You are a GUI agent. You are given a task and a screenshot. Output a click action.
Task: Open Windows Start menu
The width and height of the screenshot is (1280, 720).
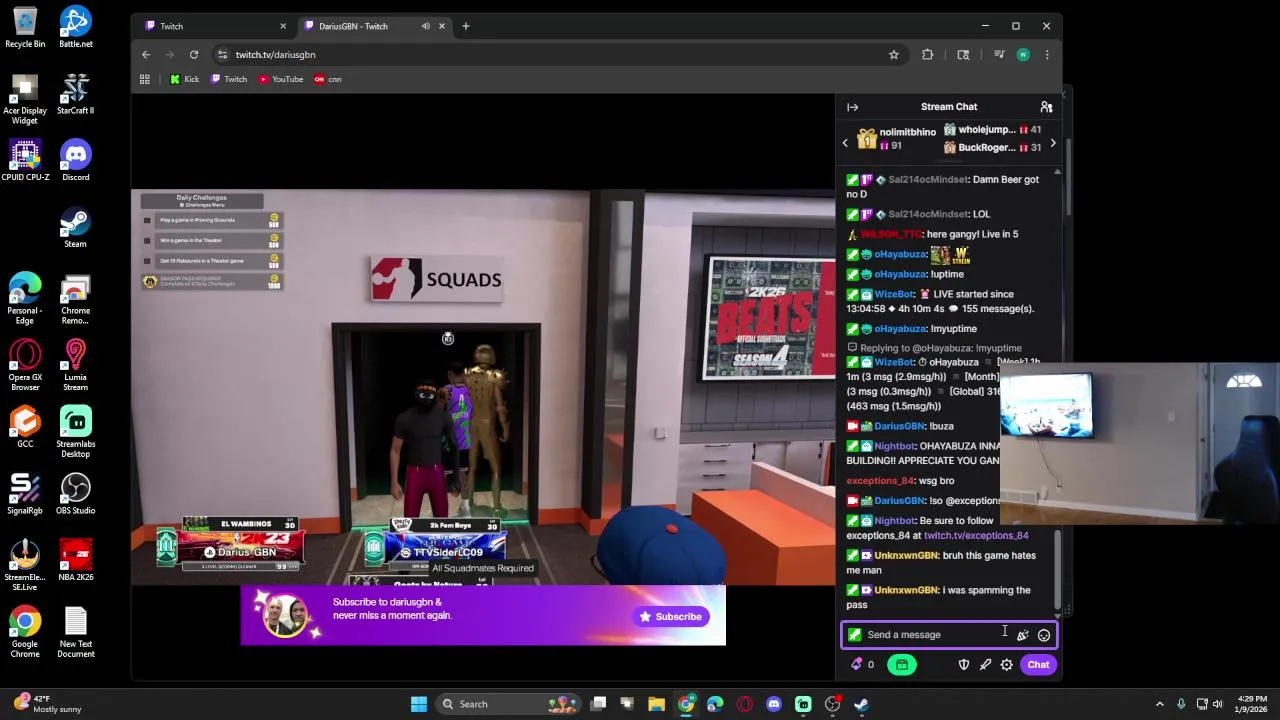click(419, 704)
